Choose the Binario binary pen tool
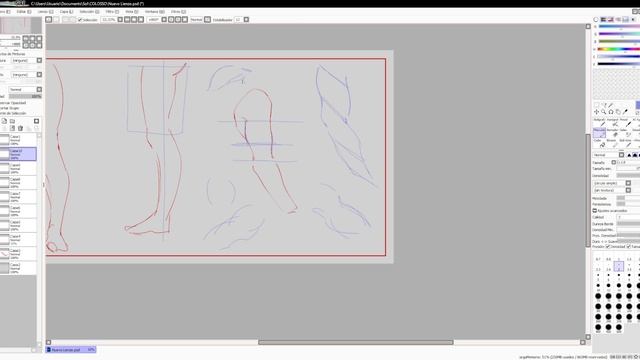This screenshot has height=360, width=640. click(613, 143)
